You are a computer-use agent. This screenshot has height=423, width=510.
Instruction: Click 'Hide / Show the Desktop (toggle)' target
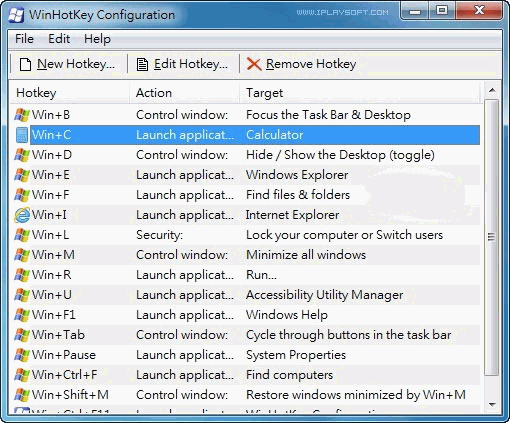tap(340, 155)
